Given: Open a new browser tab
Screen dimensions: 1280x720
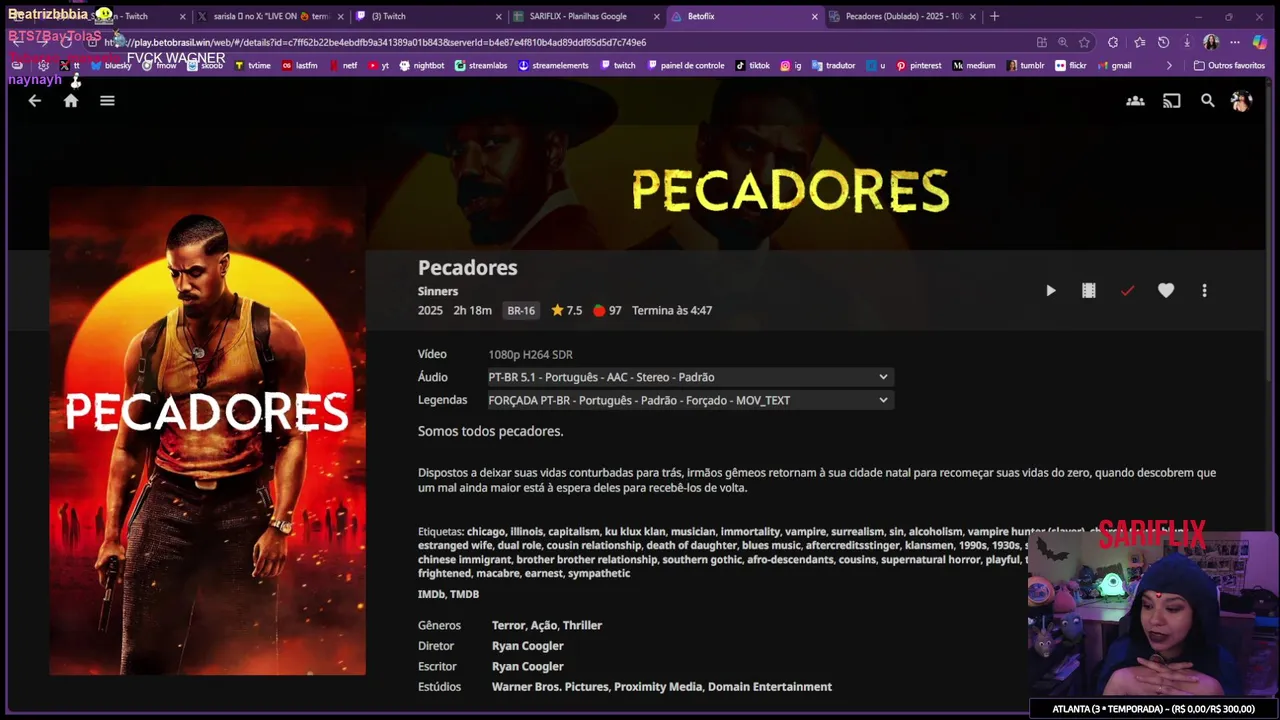Looking at the screenshot, I should point(994,17).
